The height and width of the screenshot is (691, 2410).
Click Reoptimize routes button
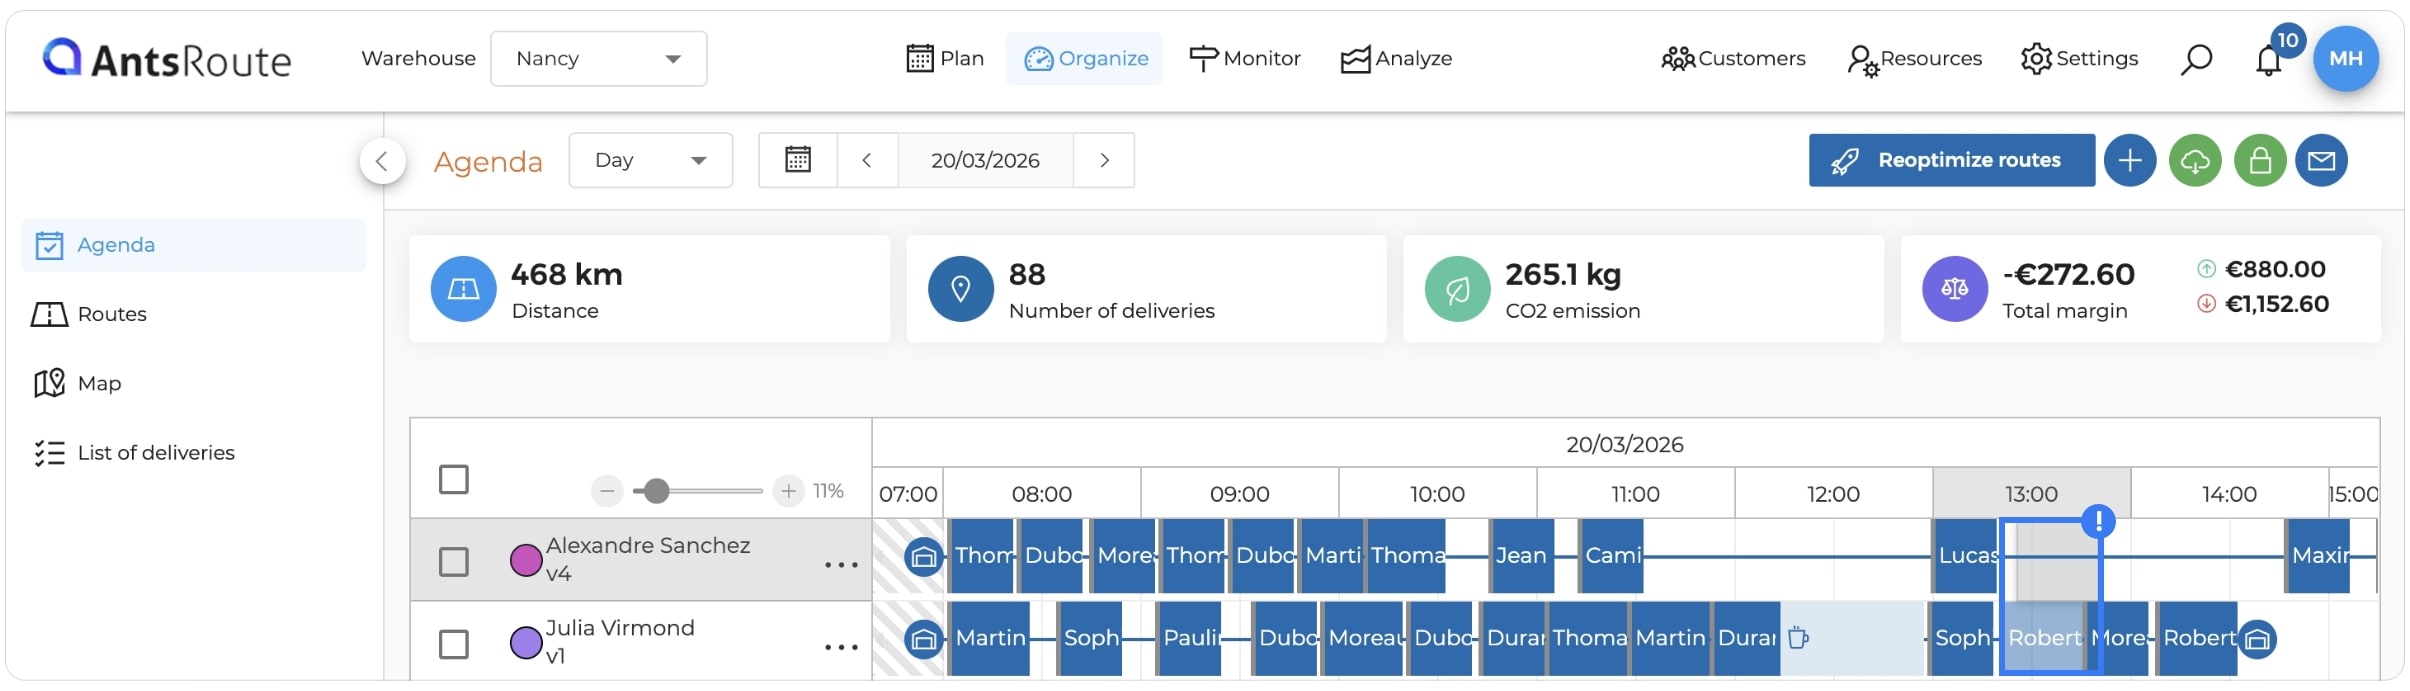coord(1952,160)
